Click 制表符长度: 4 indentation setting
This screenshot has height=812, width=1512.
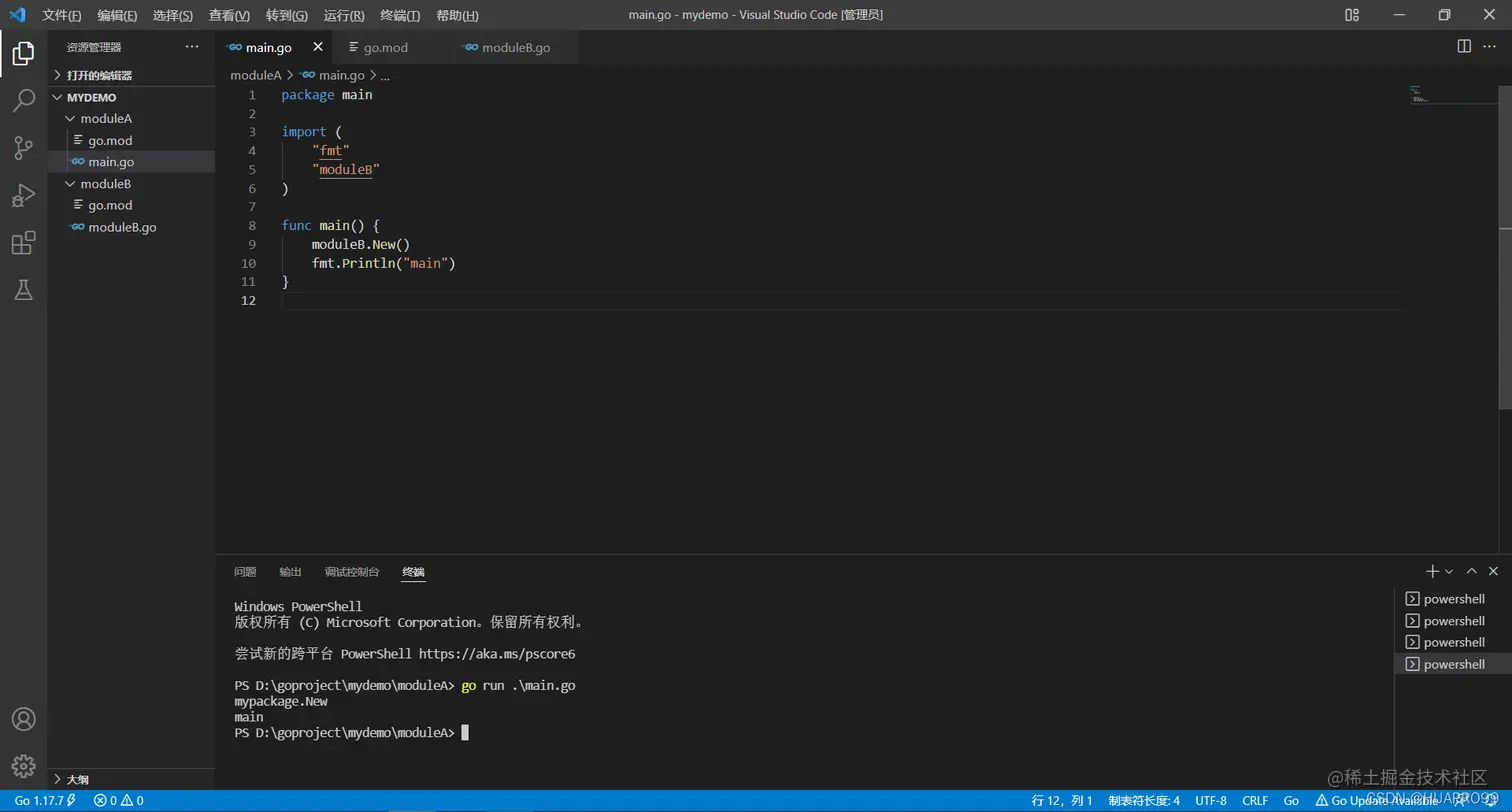[1144, 800]
